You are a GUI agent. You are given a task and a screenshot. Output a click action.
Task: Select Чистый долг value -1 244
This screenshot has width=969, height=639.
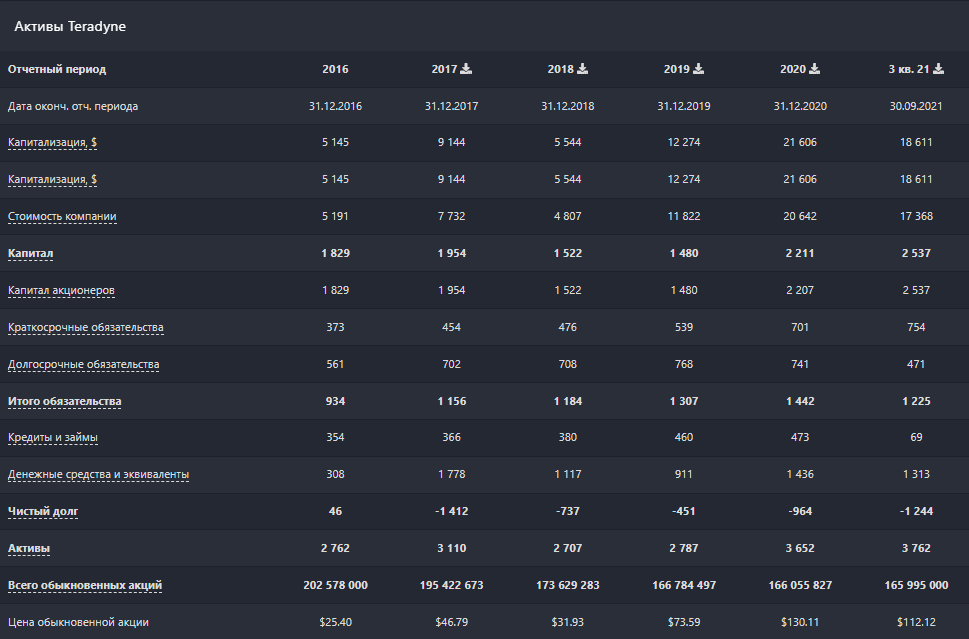click(916, 512)
